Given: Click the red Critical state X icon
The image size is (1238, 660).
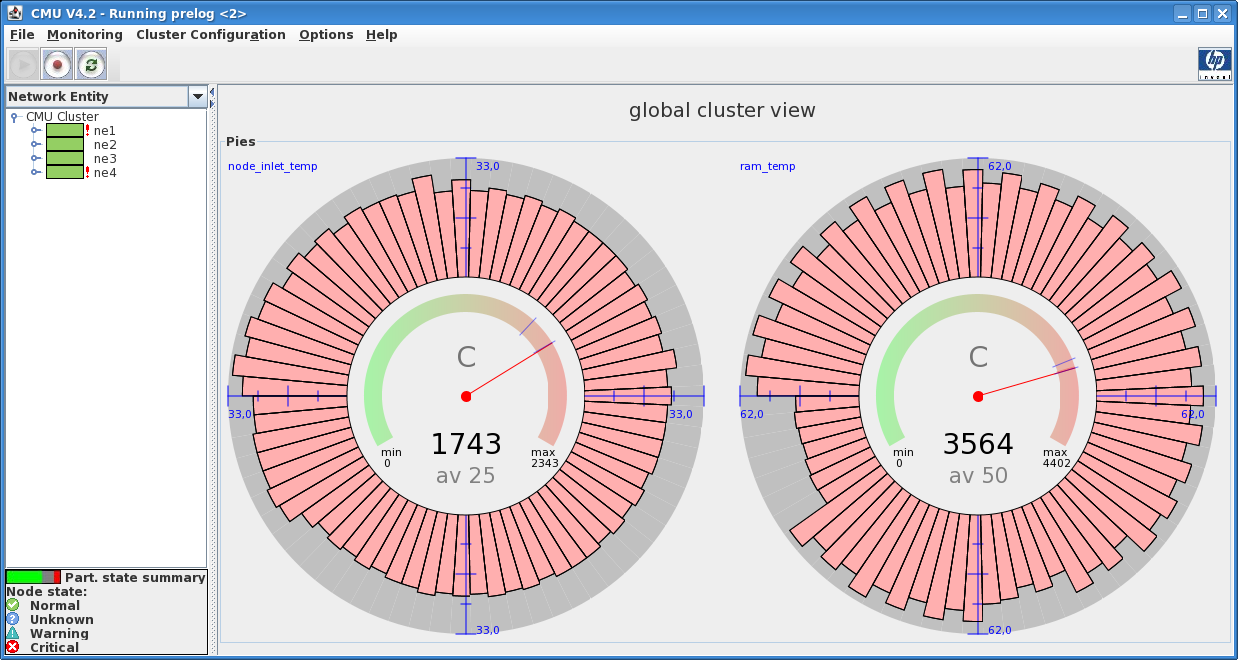Looking at the screenshot, I should [x=13, y=647].
